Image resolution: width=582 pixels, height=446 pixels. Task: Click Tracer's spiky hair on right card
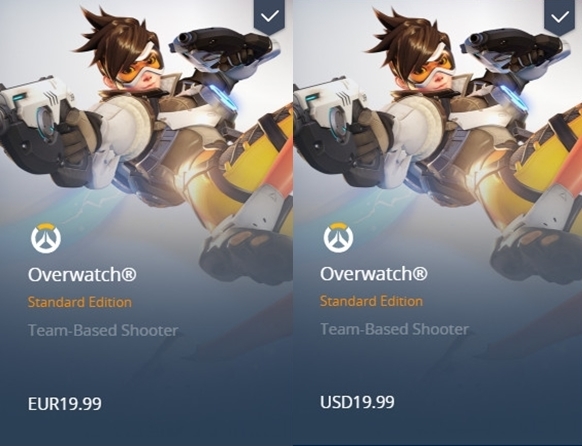click(412, 35)
